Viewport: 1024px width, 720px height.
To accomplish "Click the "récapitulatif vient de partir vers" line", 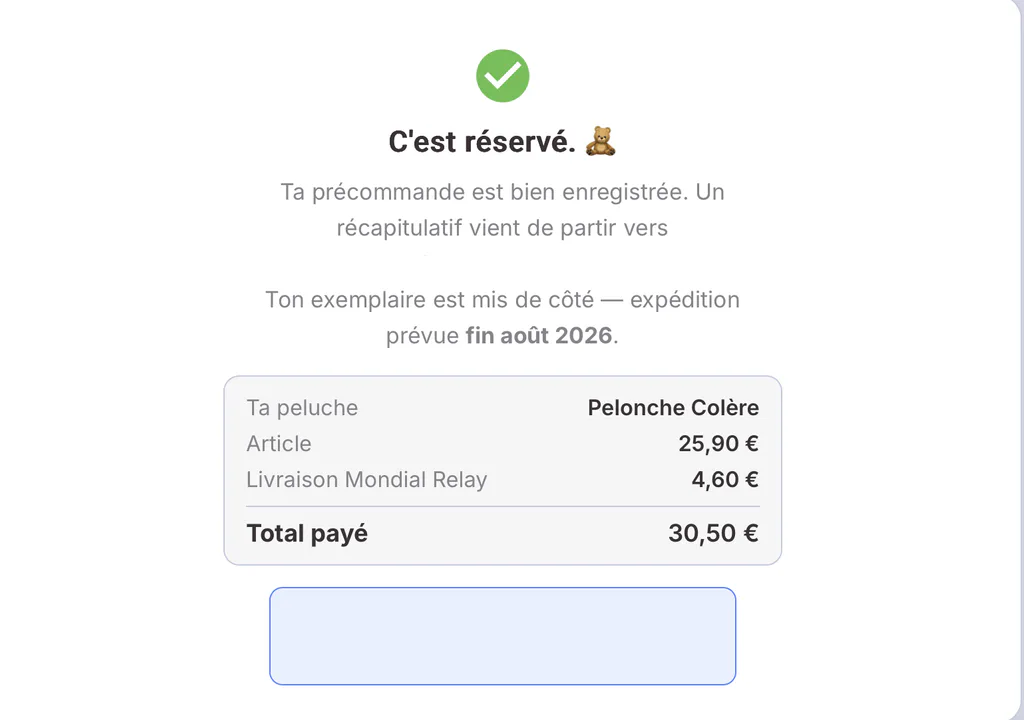I will pyautogui.click(x=502, y=228).
